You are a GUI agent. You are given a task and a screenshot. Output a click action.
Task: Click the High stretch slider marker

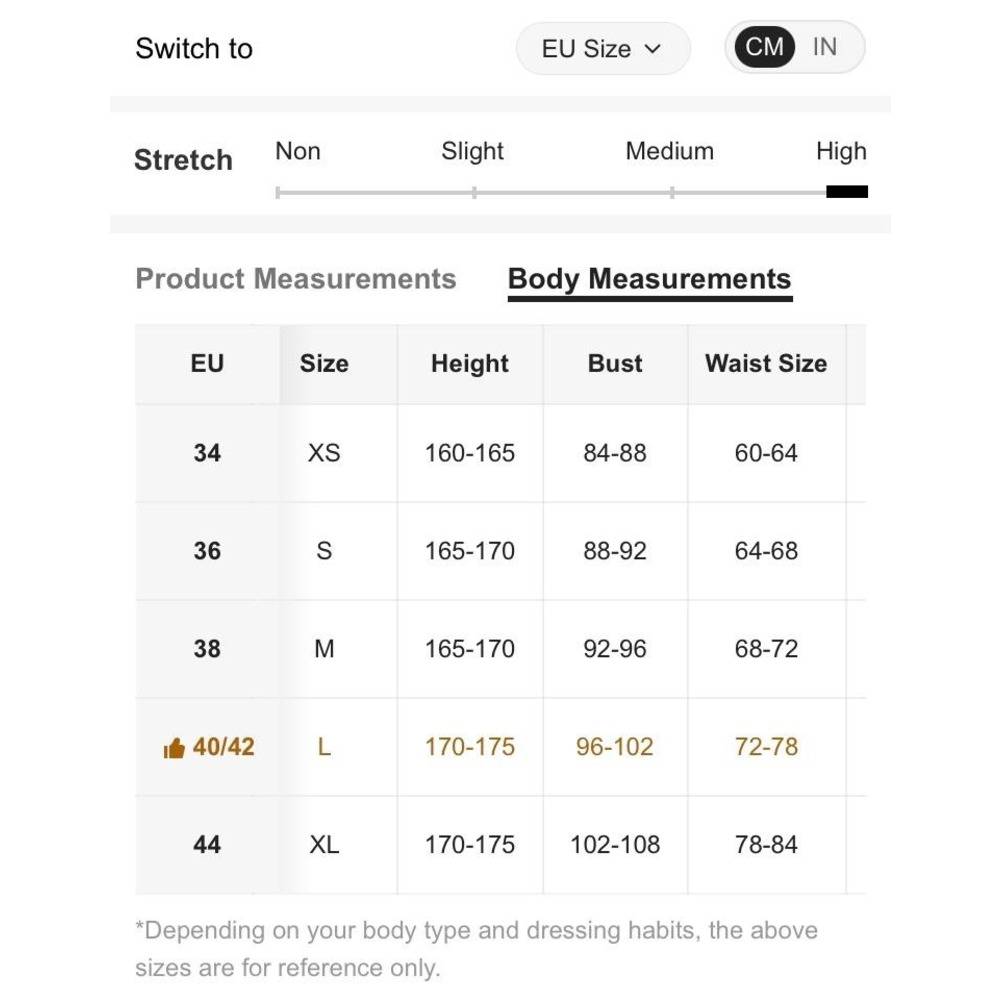pyautogui.click(x=846, y=192)
